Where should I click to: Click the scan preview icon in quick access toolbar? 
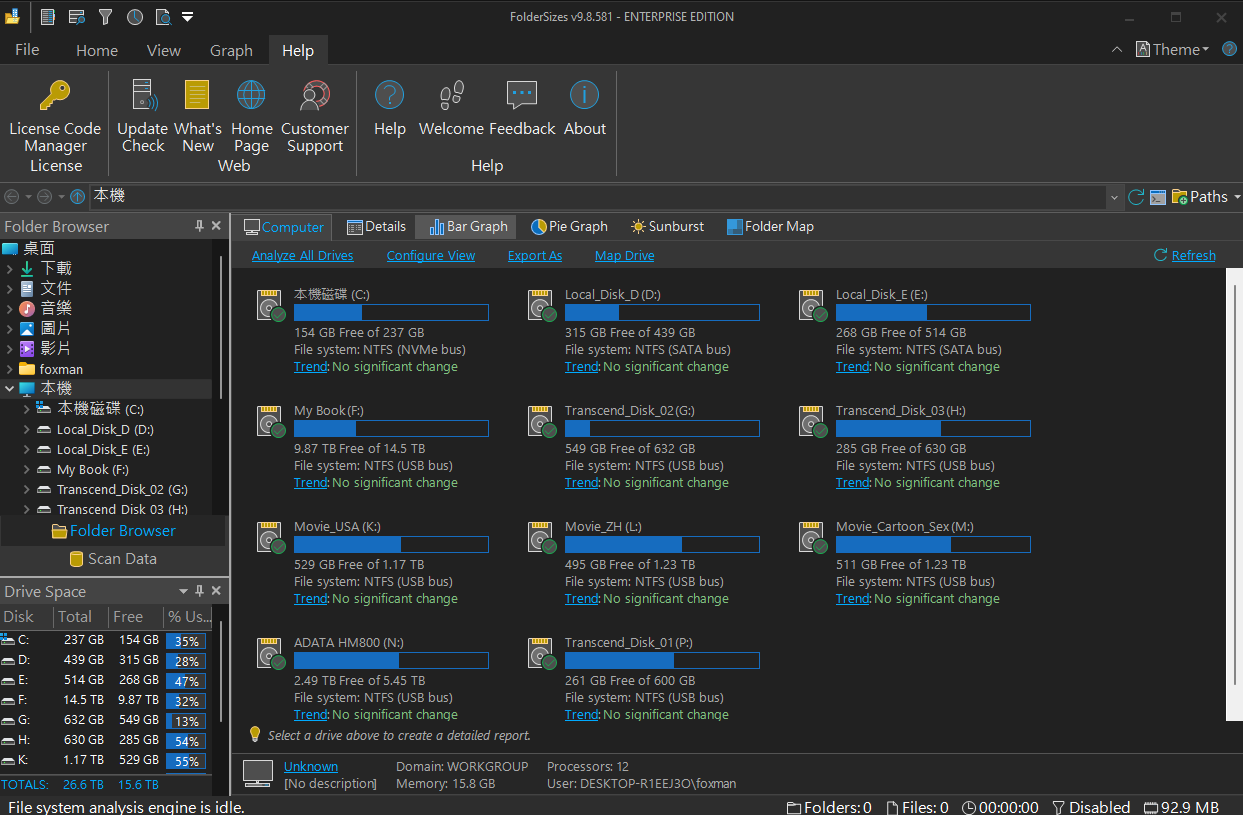[163, 17]
